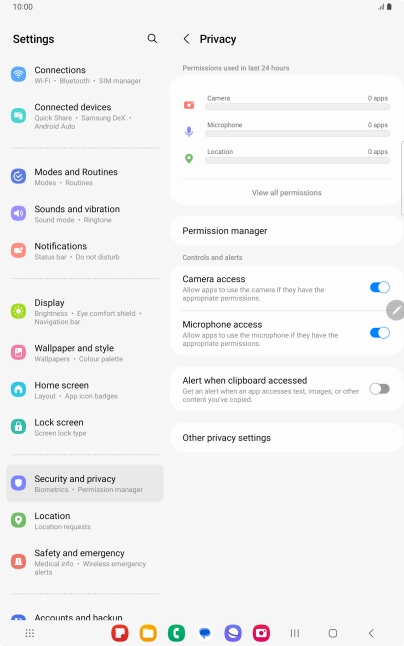Select Connections in the settings list
This screenshot has width=404, height=646.
85,75
